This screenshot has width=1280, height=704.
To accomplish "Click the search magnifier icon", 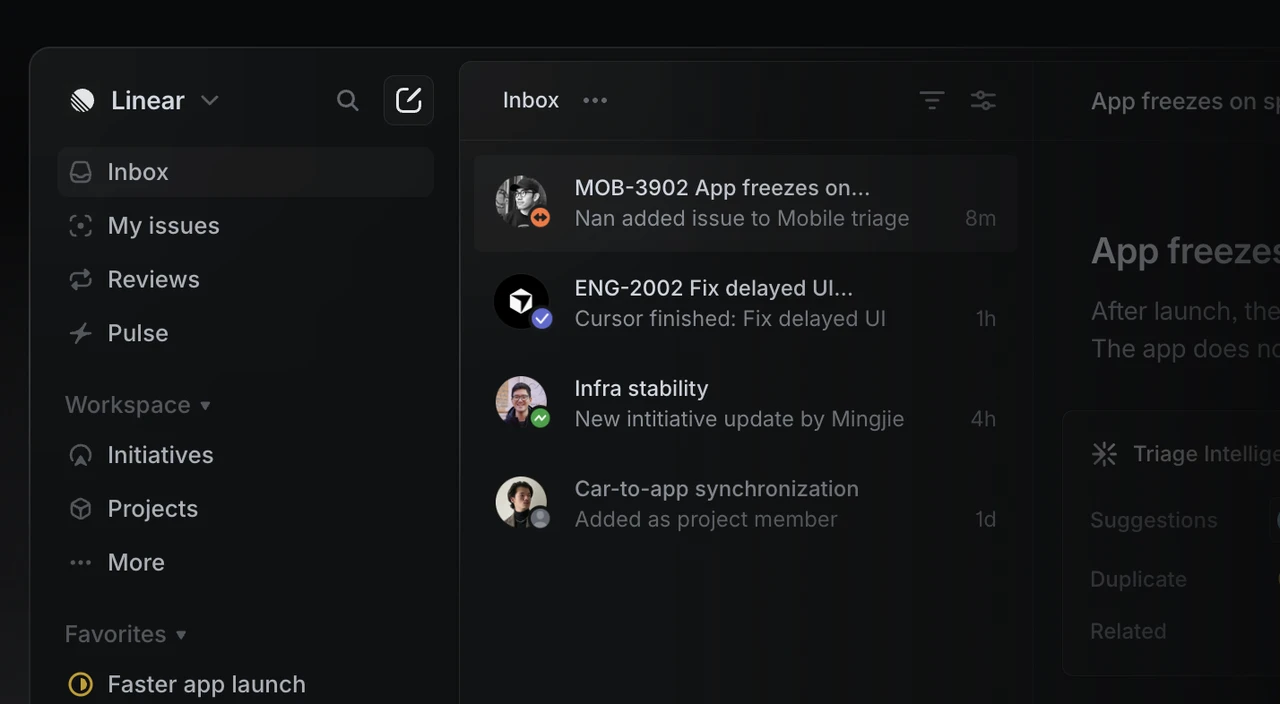I will coord(347,100).
